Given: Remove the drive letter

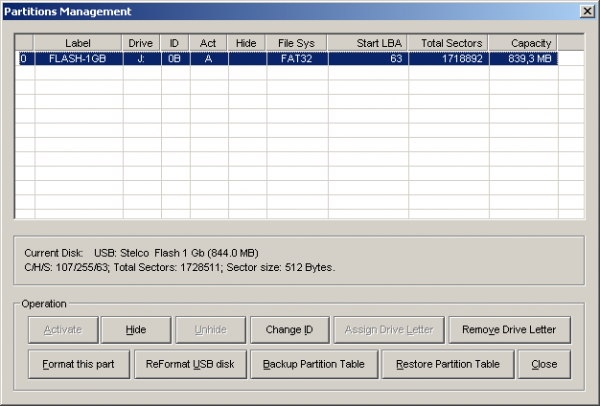Looking at the screenshot, I should click(x=510, y=329).
